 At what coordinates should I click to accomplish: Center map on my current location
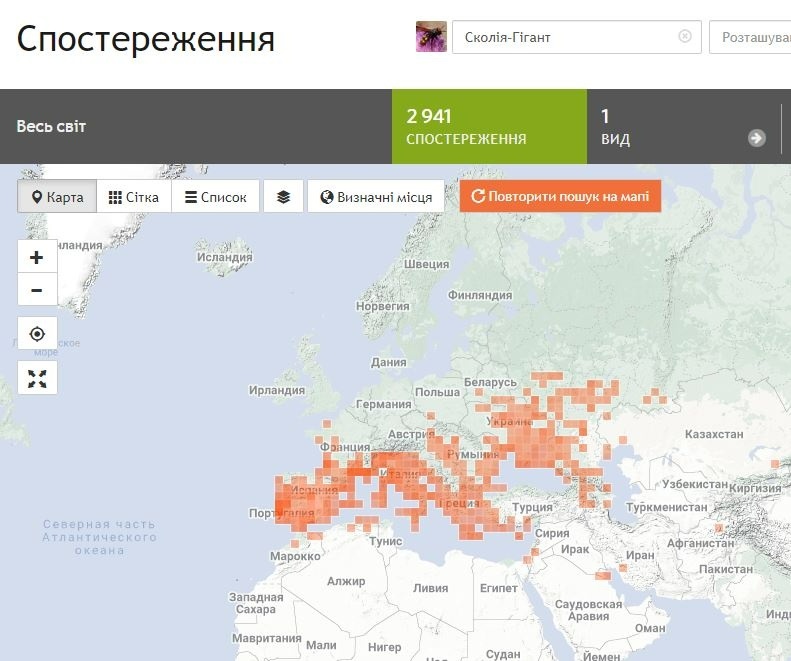(37, 334)
